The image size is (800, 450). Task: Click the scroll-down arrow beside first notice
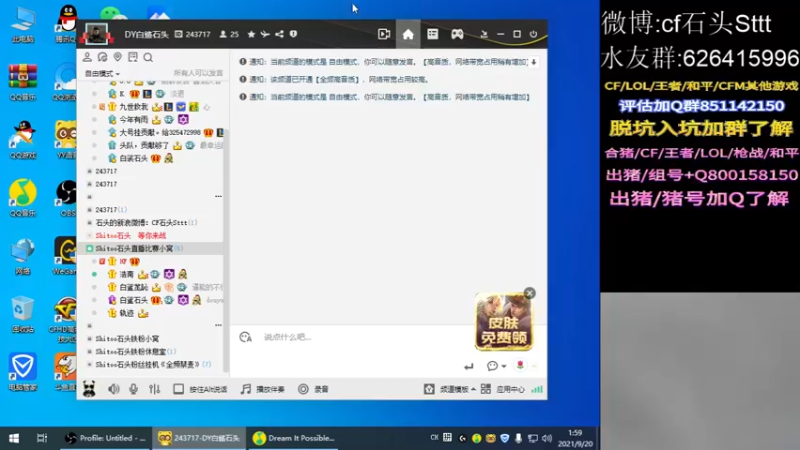[x=534, y=62]
